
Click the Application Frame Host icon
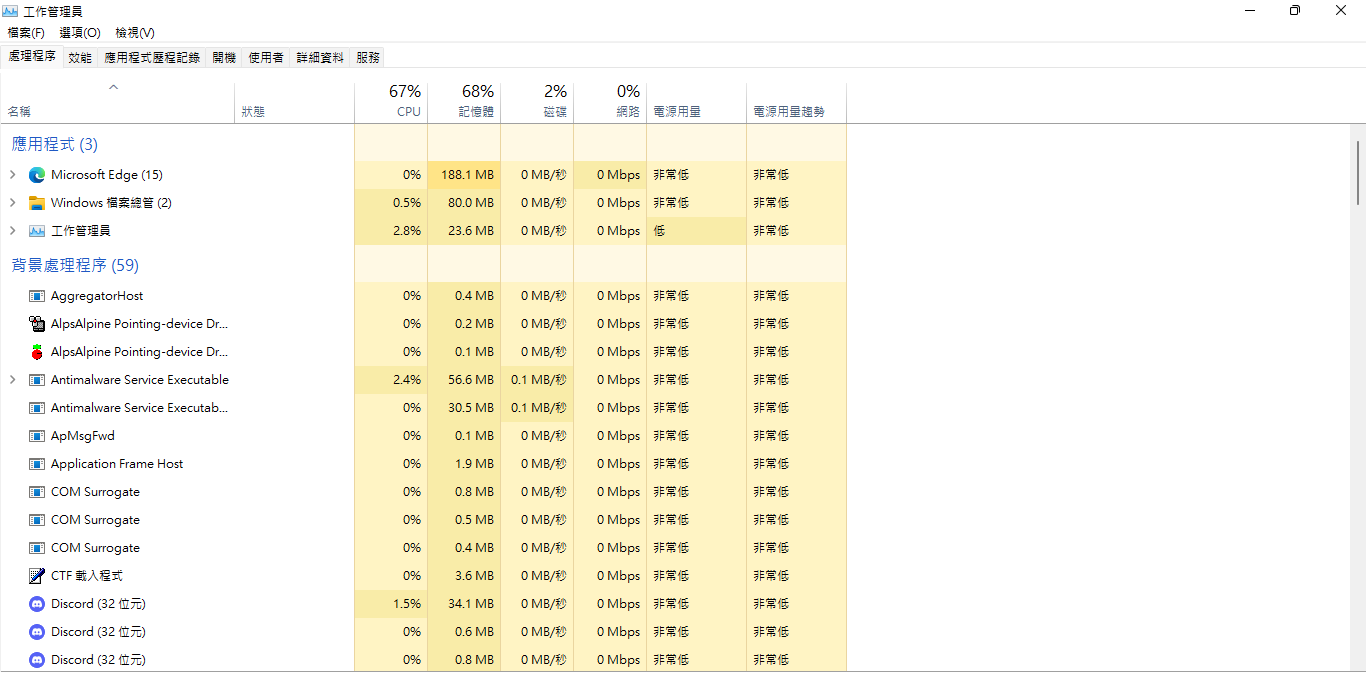(x=36, y=463)
